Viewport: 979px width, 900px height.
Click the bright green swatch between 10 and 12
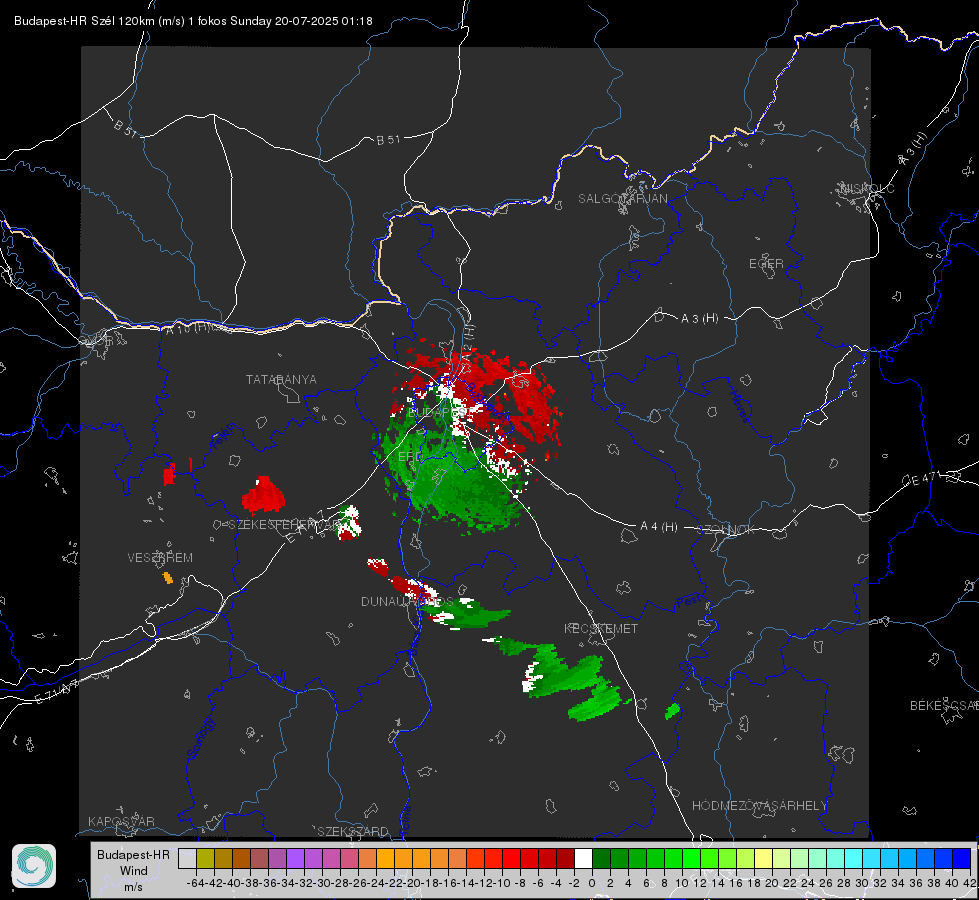691,859
